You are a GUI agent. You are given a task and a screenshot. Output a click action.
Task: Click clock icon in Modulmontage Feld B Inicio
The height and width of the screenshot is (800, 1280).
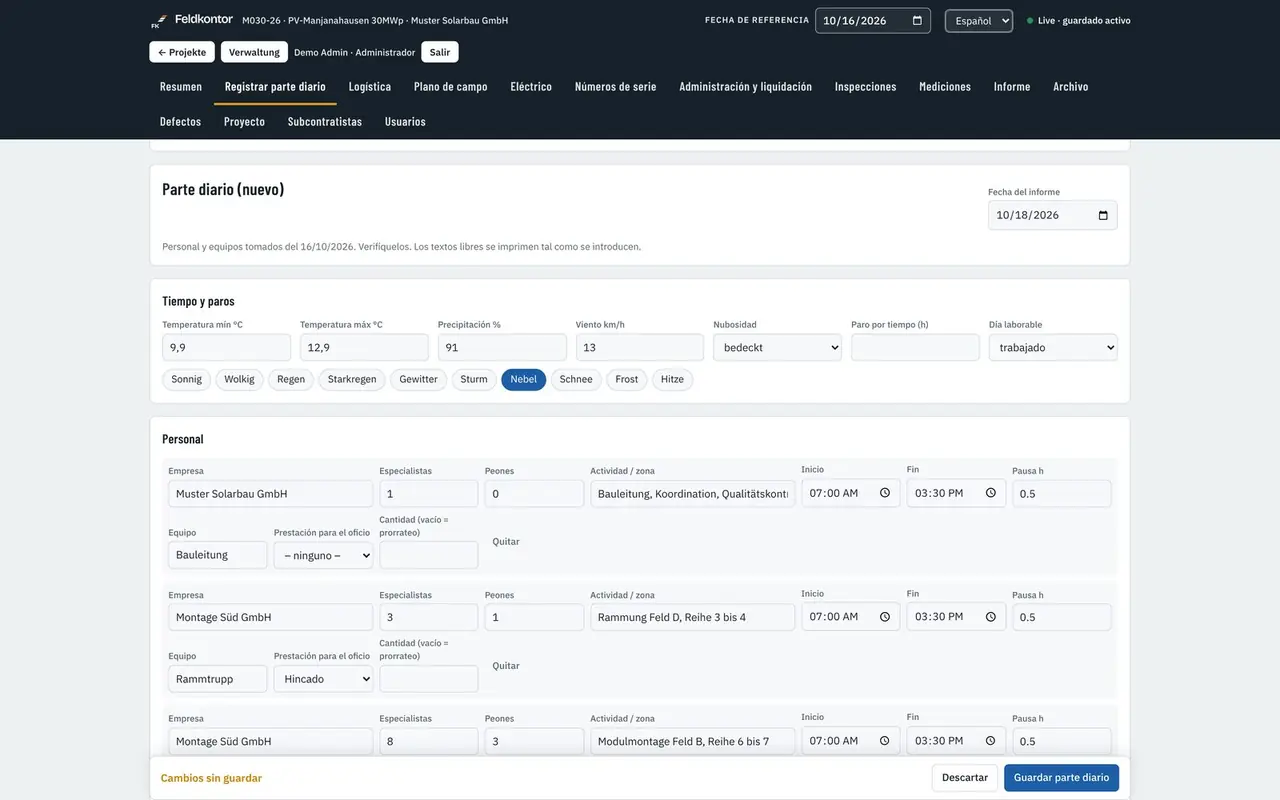885,741
